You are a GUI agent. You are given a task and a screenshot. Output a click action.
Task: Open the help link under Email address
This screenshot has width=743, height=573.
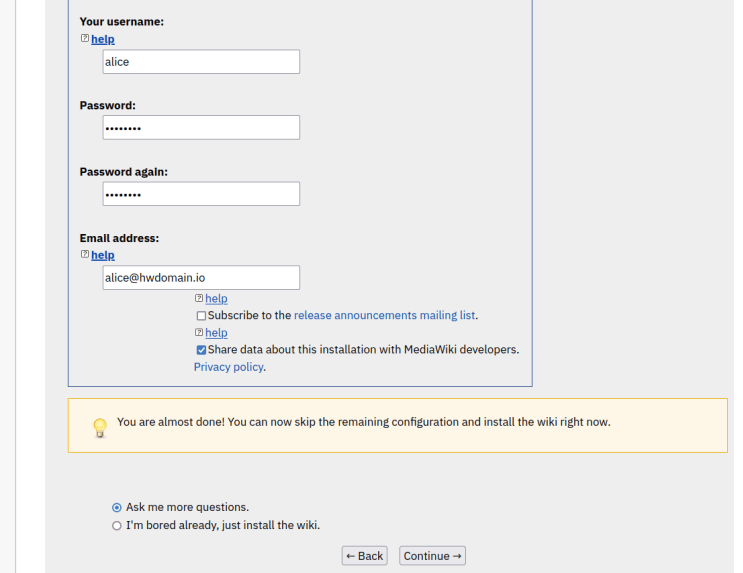[103, 255]
